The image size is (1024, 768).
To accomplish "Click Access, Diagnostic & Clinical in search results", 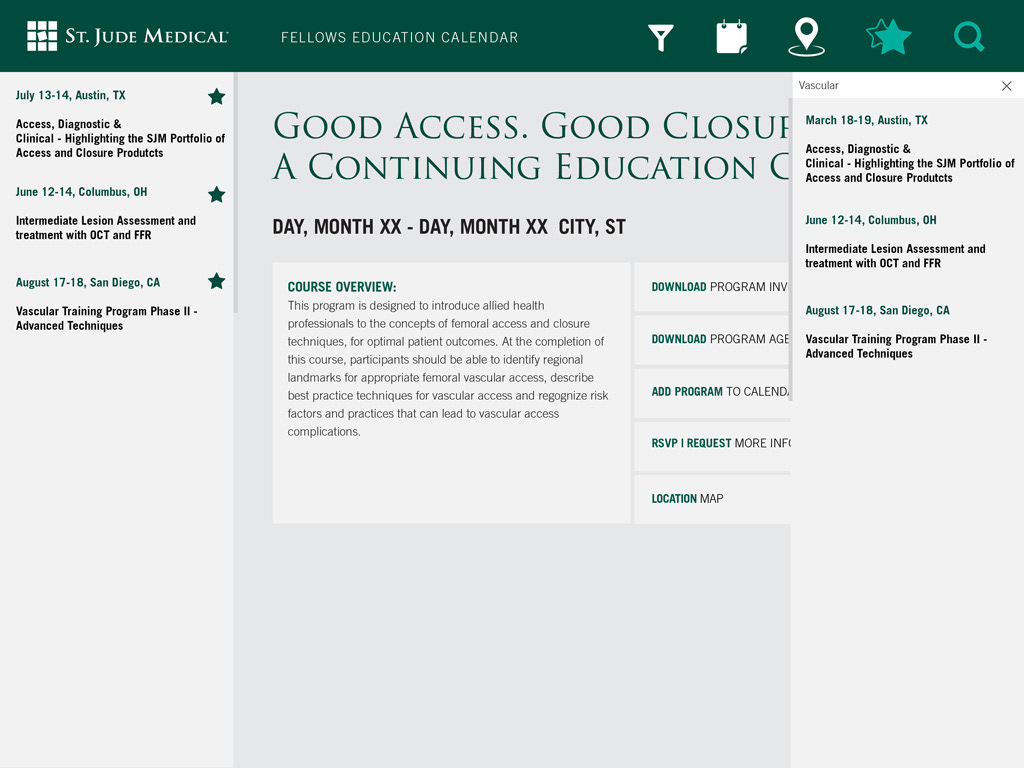I will 910,163.
